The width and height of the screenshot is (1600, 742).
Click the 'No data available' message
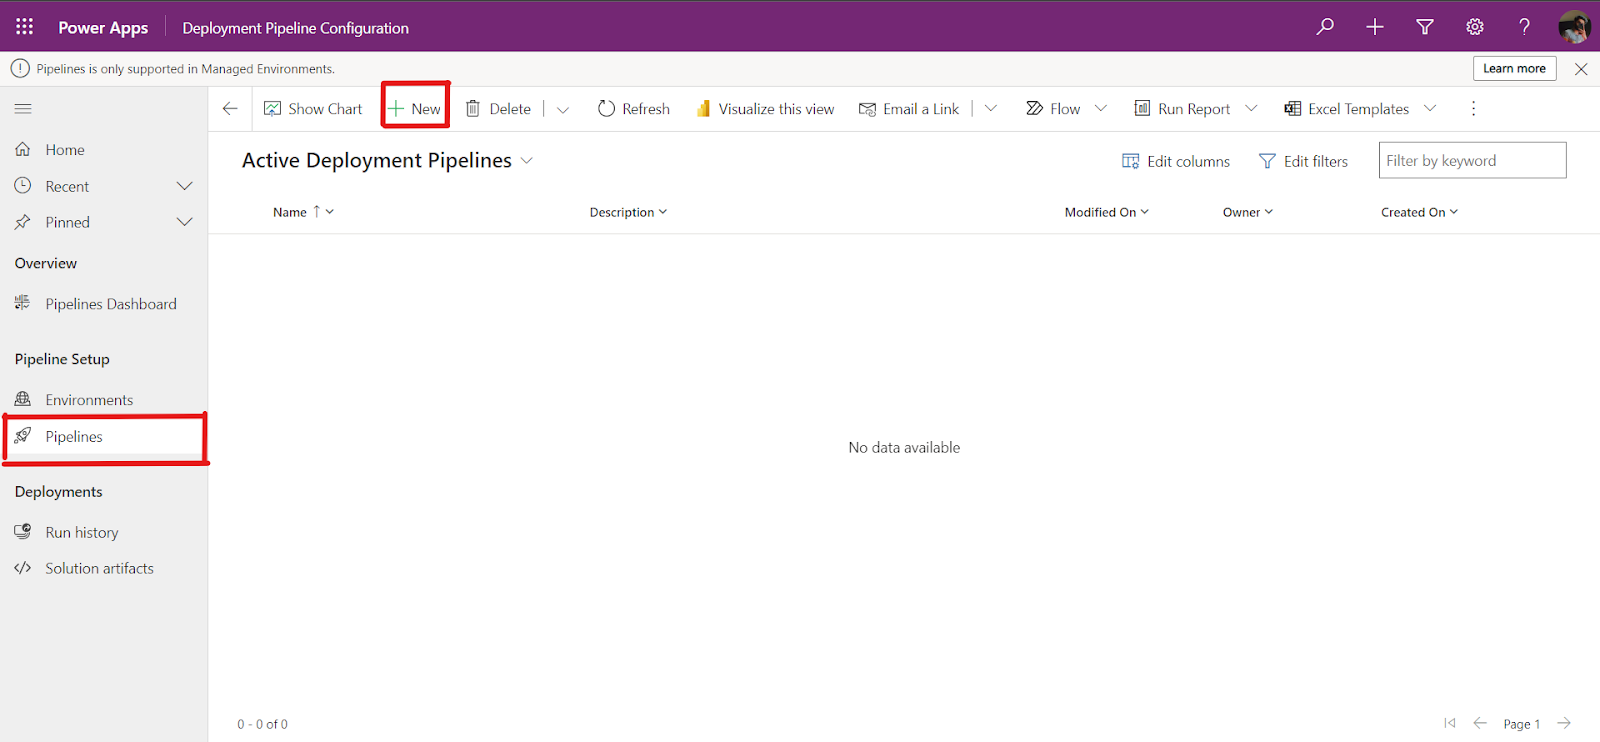click(904, 448)
